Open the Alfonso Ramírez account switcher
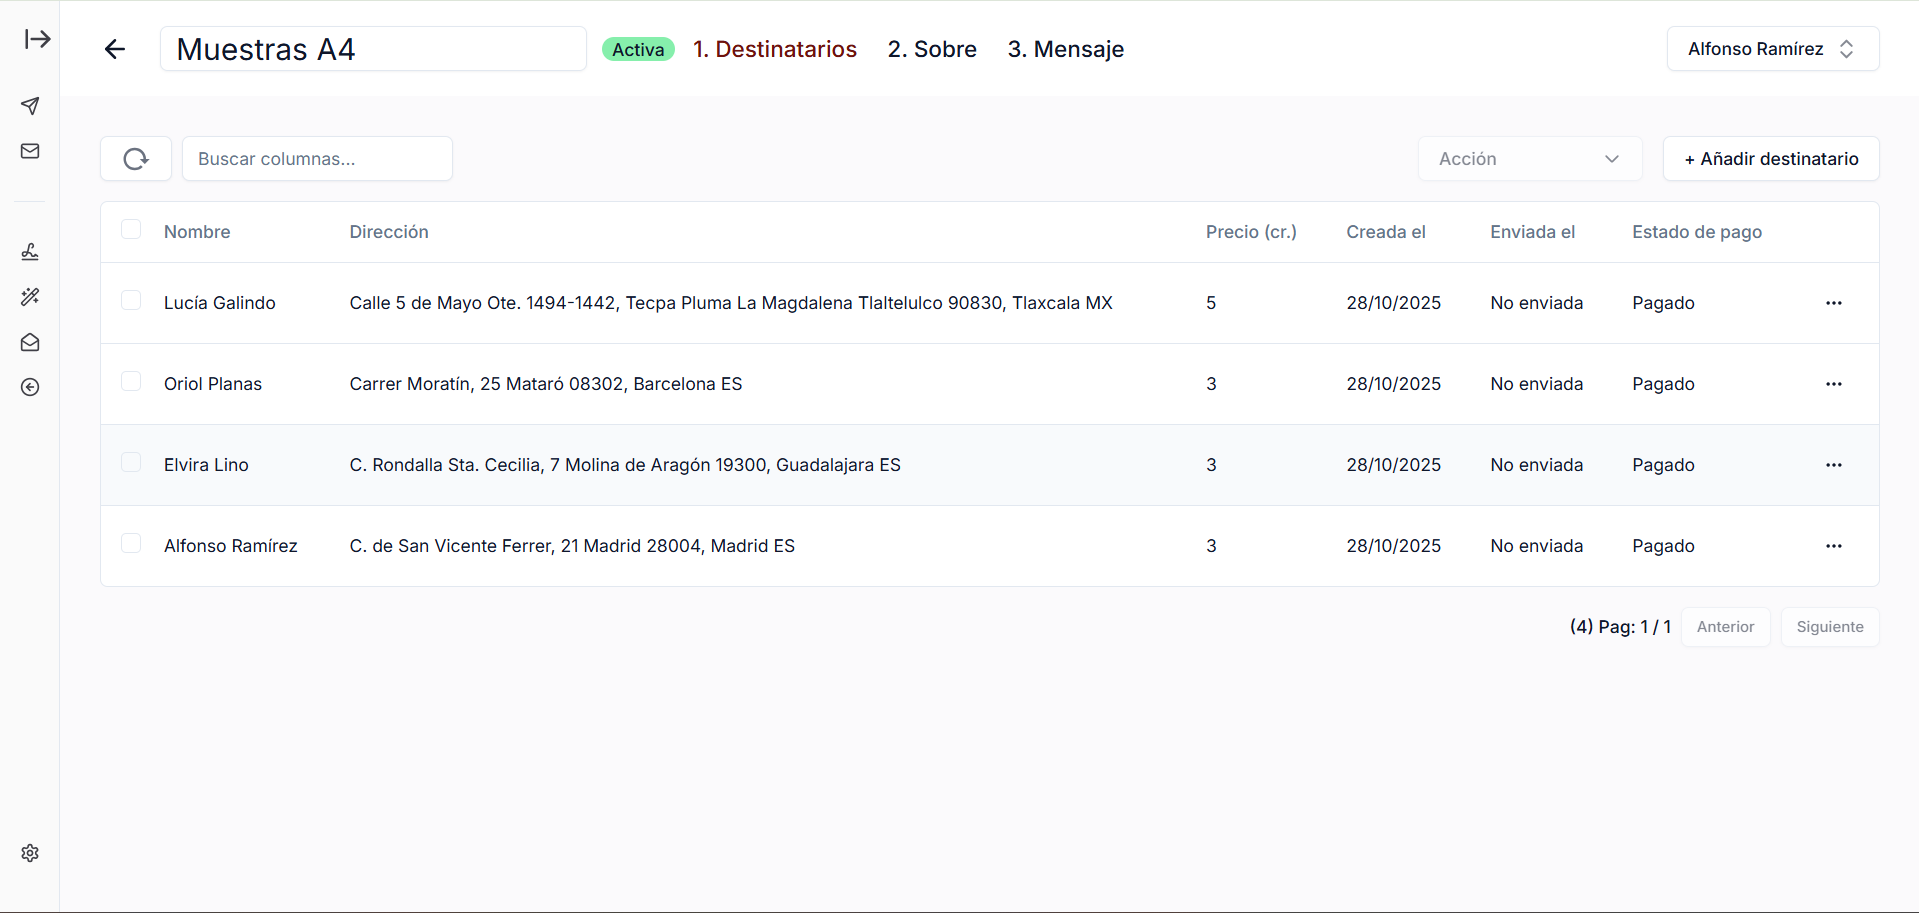The height and width of the screenshot is (913, 1919). 1772,49
